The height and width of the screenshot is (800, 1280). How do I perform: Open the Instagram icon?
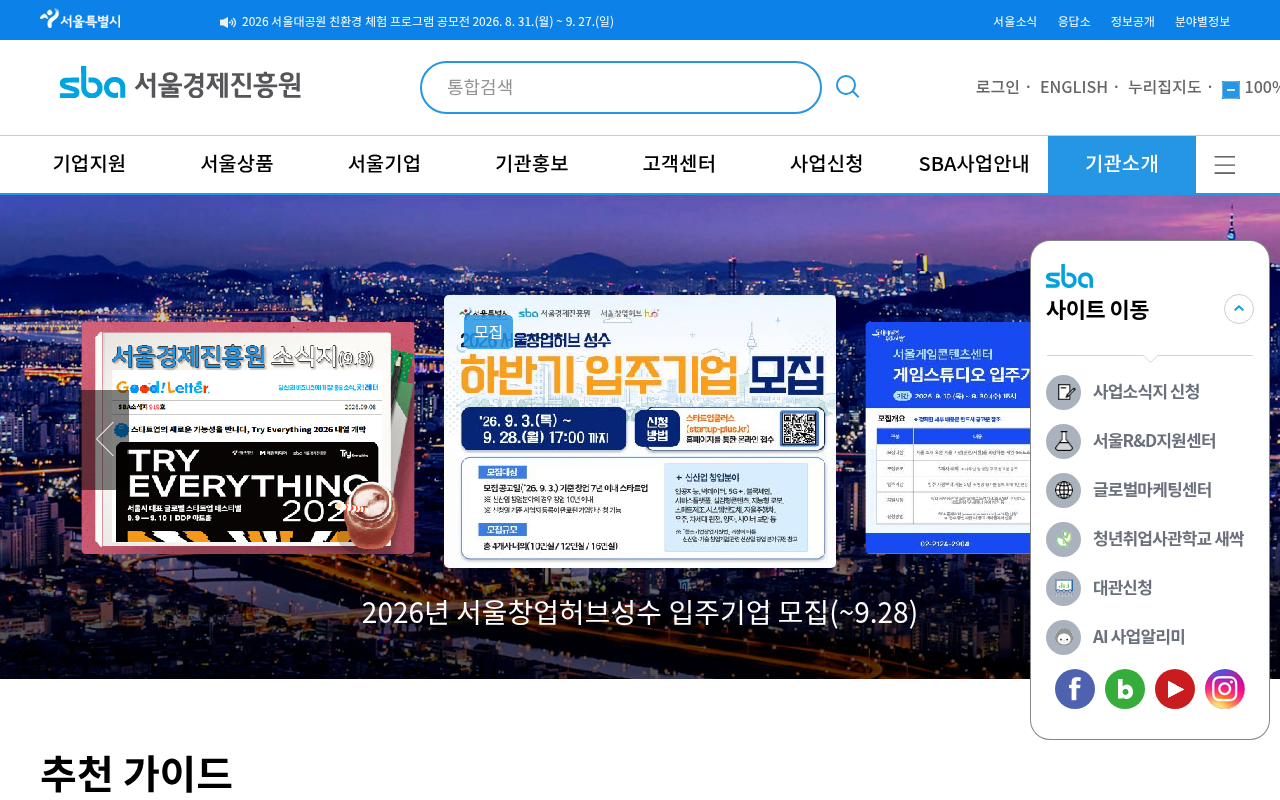[x=1225, y=689]
